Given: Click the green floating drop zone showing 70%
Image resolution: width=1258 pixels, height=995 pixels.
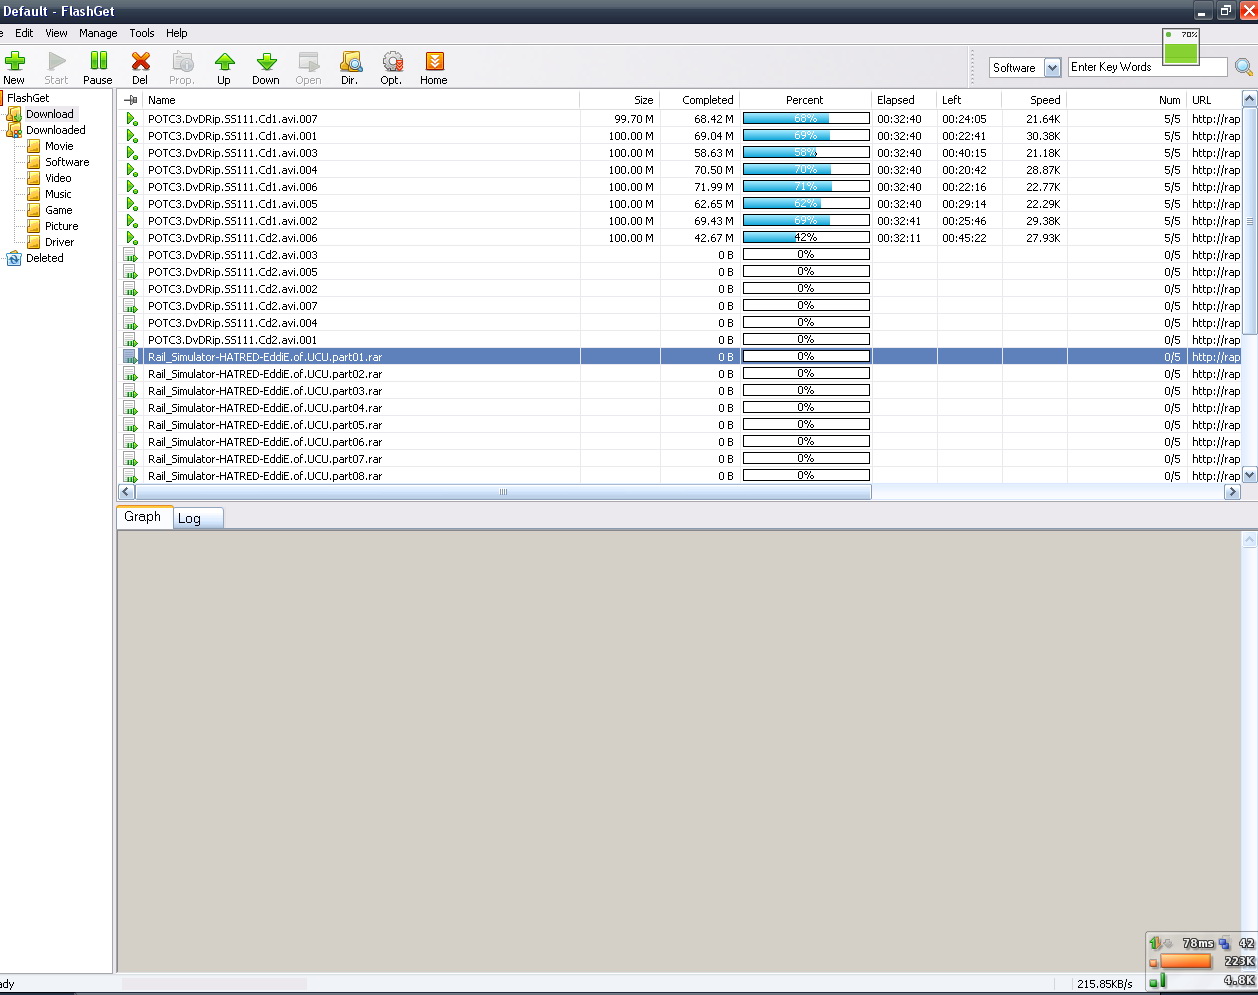Looking at the screenshot, I should coord(1181,46).
